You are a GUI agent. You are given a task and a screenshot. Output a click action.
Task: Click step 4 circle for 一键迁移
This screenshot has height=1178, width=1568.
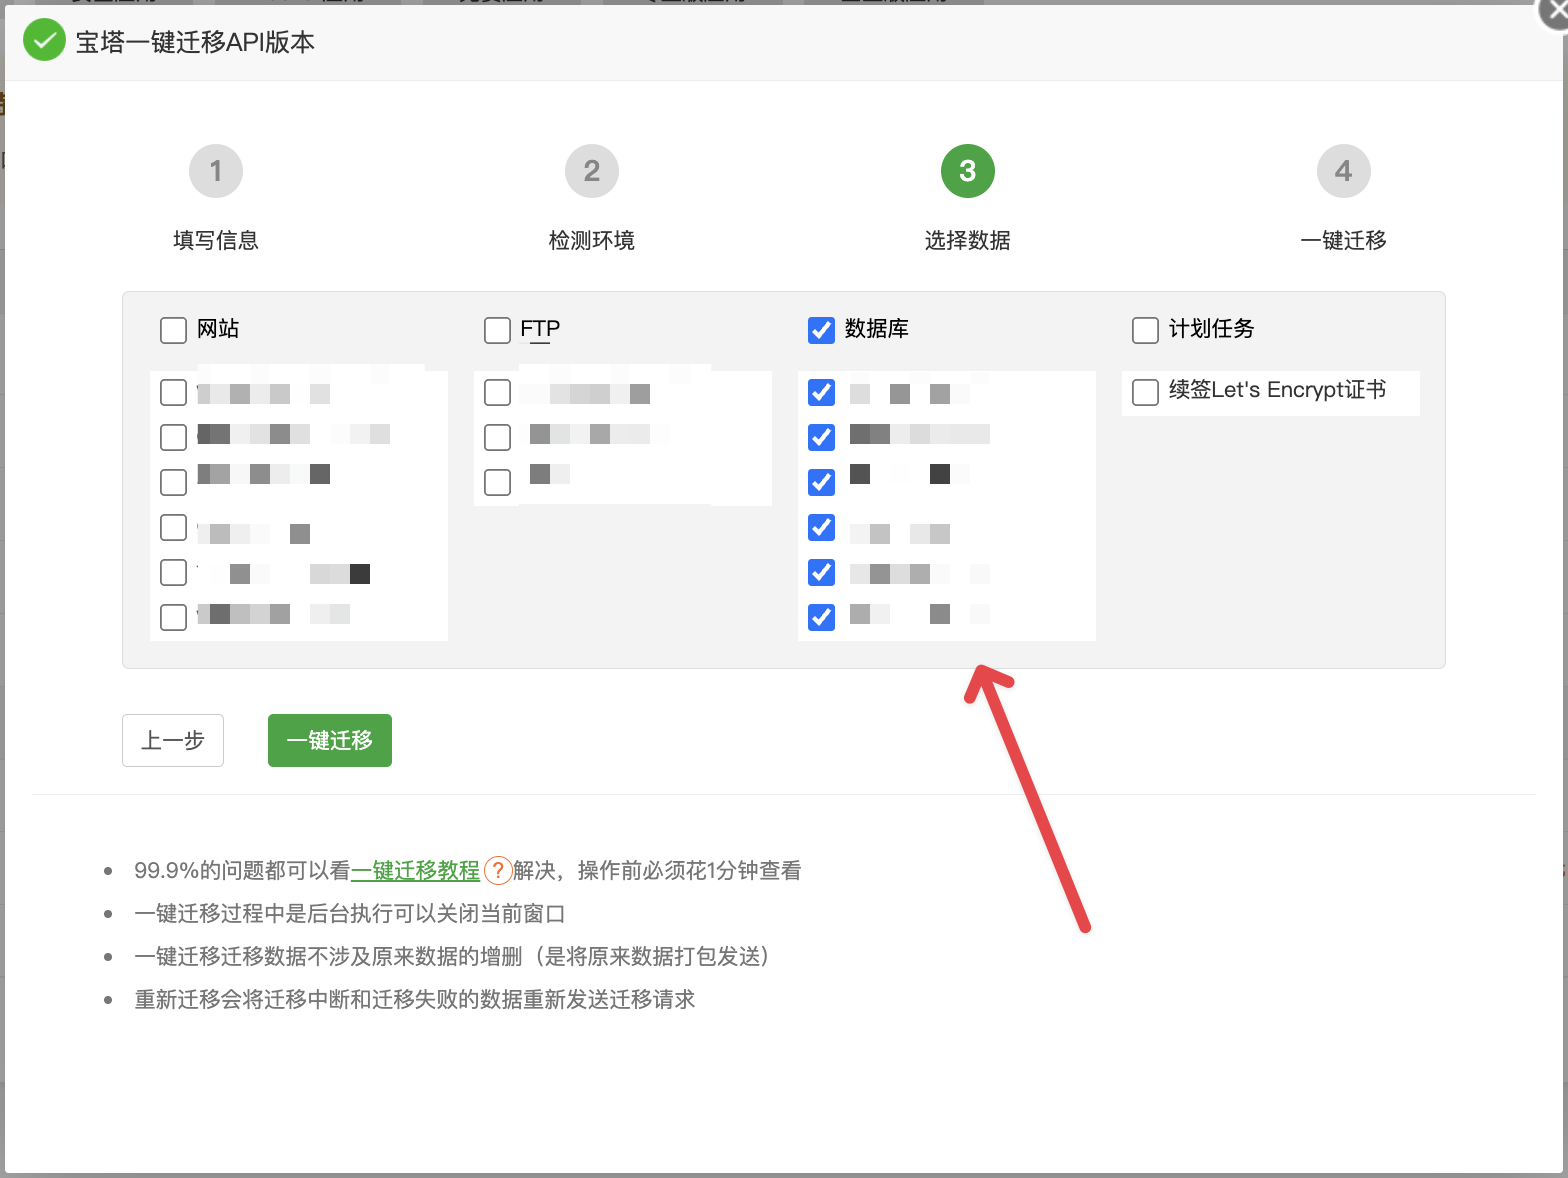click(x=1343, y=171)
